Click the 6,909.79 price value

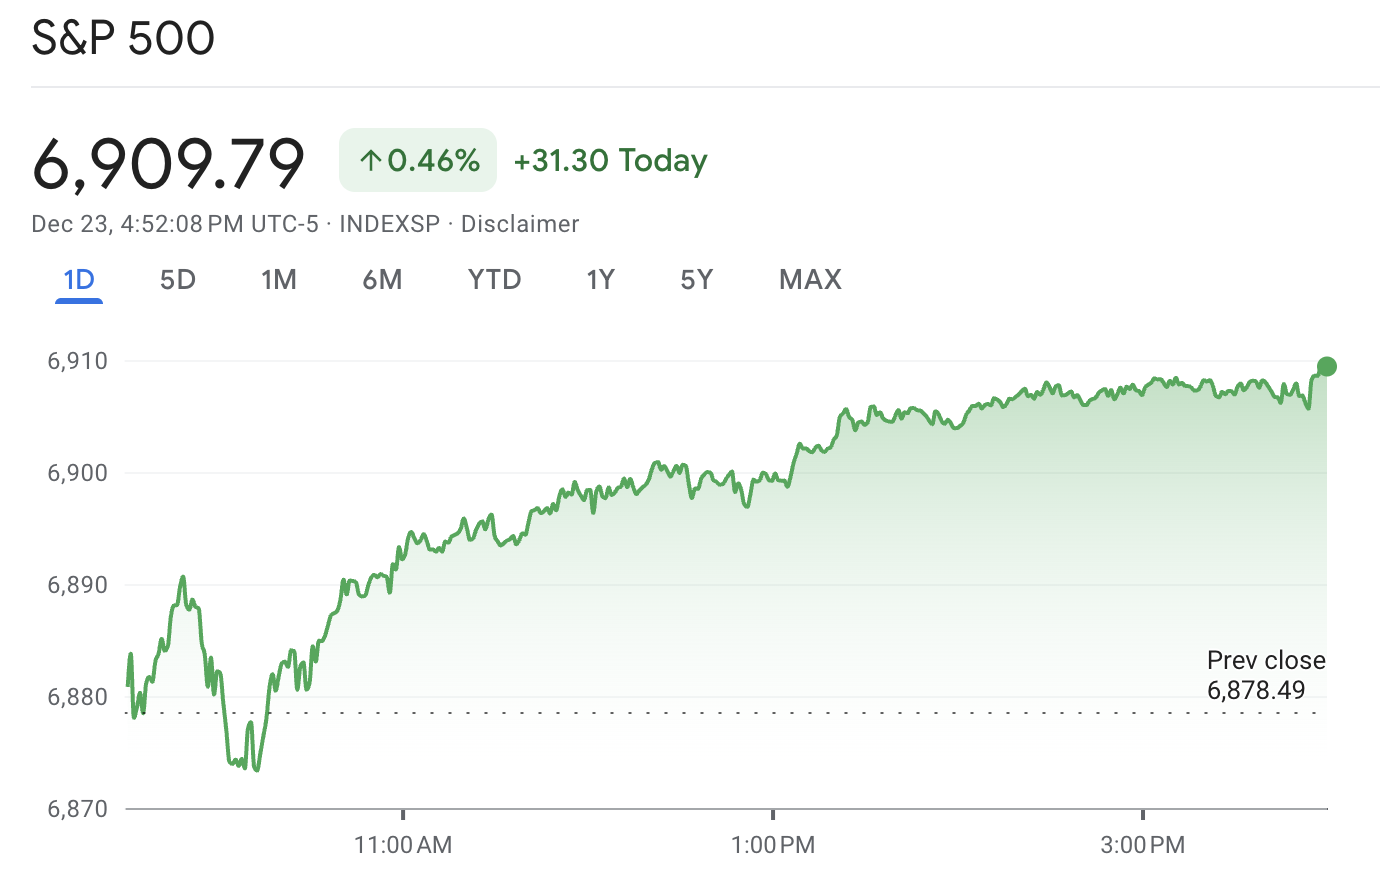[168, 160]
